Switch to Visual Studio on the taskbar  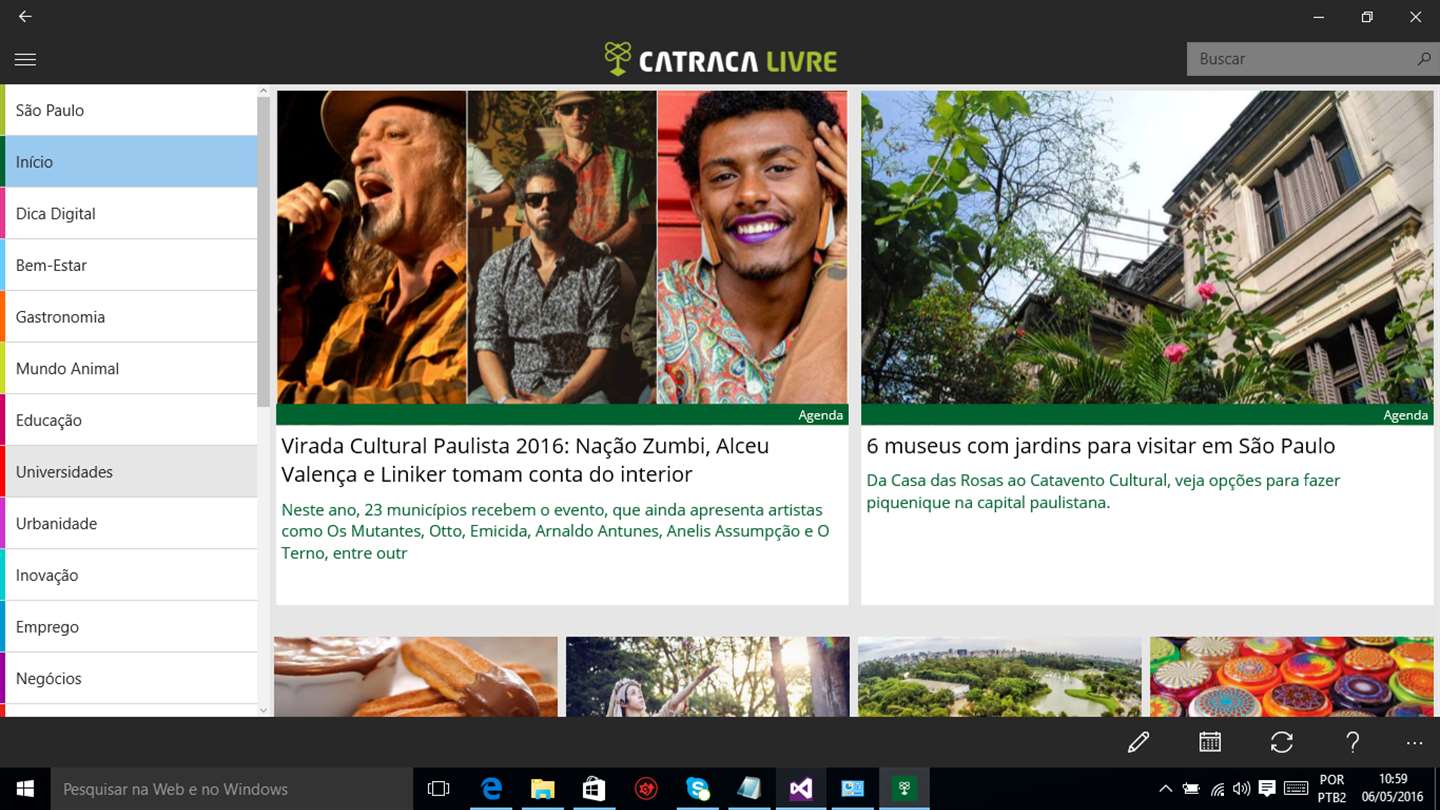tap(801, 789)
